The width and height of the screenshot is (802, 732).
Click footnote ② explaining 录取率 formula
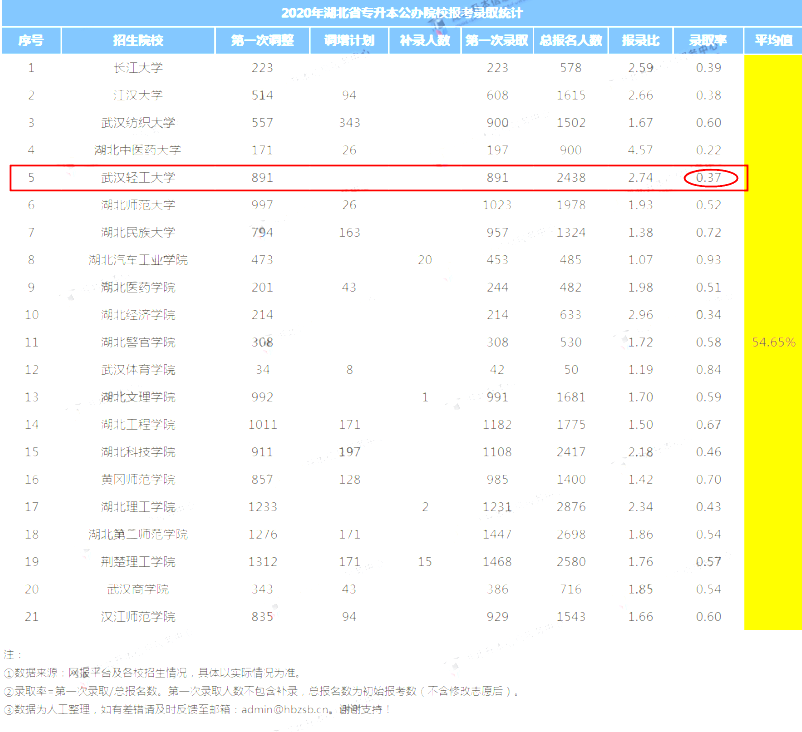click(x=261, y=691)
